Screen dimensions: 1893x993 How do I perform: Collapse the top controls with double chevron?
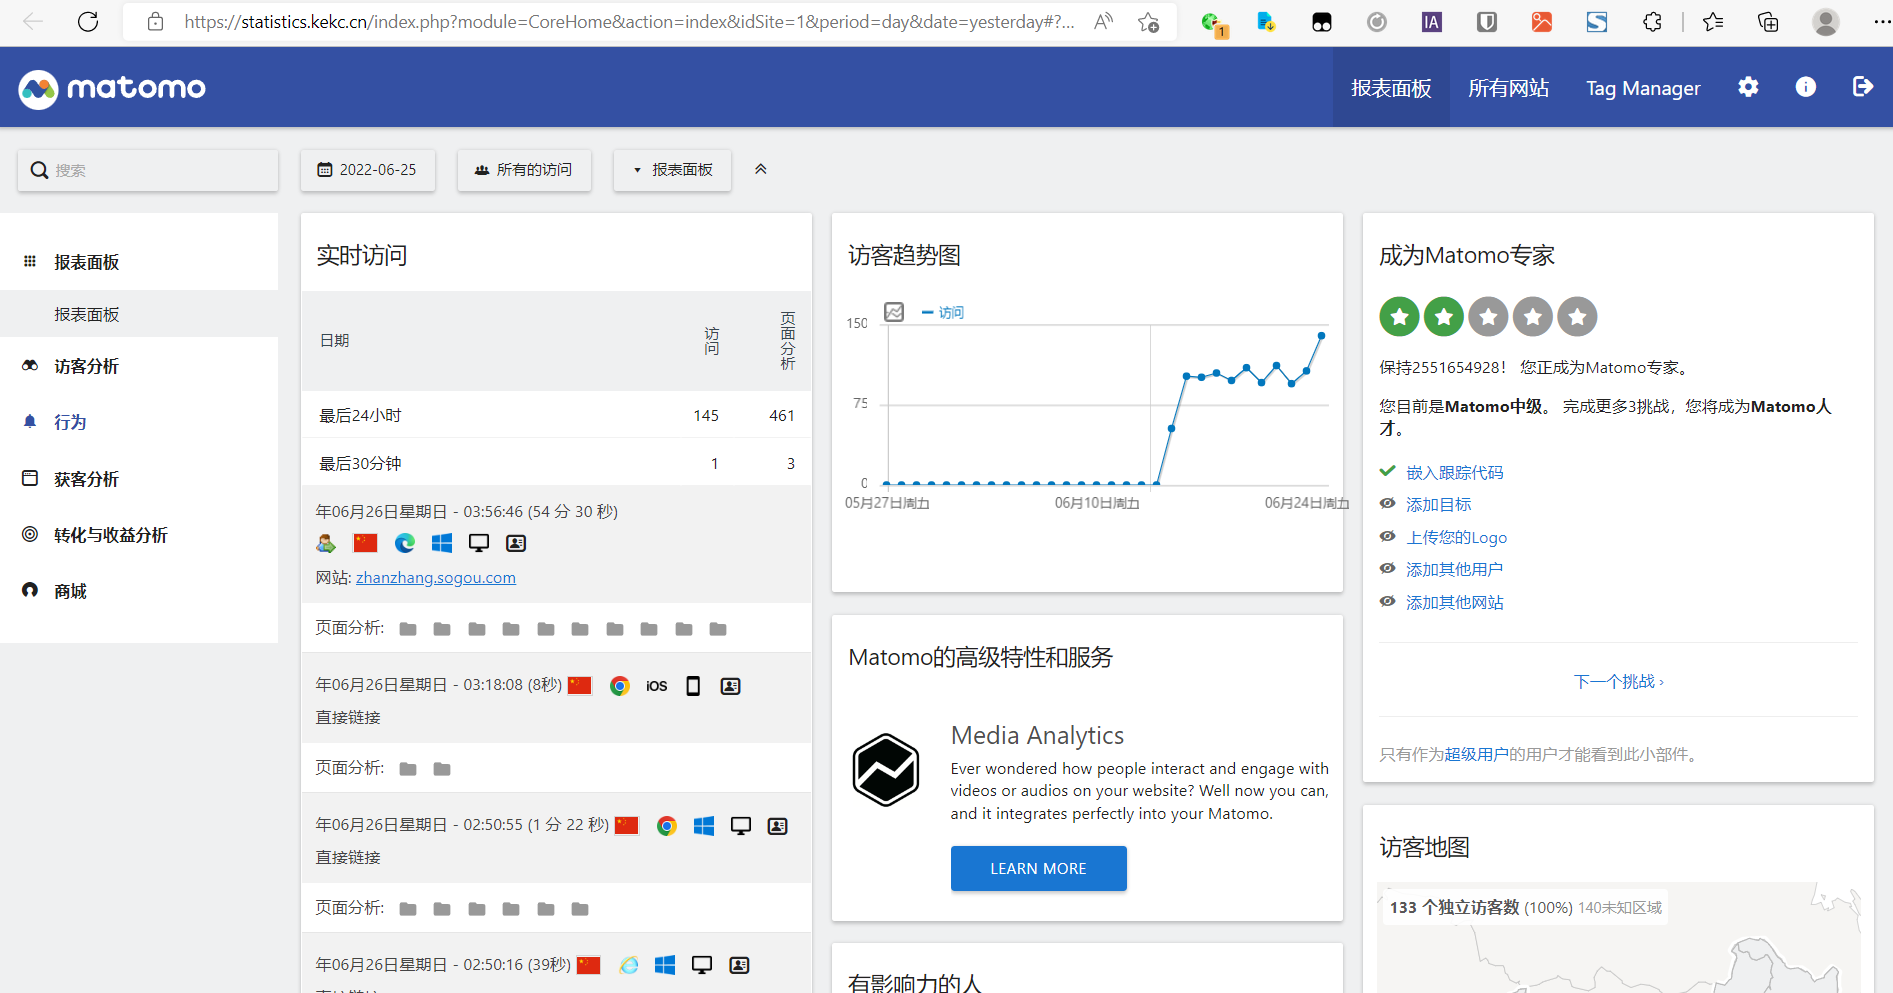click(761, 169)
